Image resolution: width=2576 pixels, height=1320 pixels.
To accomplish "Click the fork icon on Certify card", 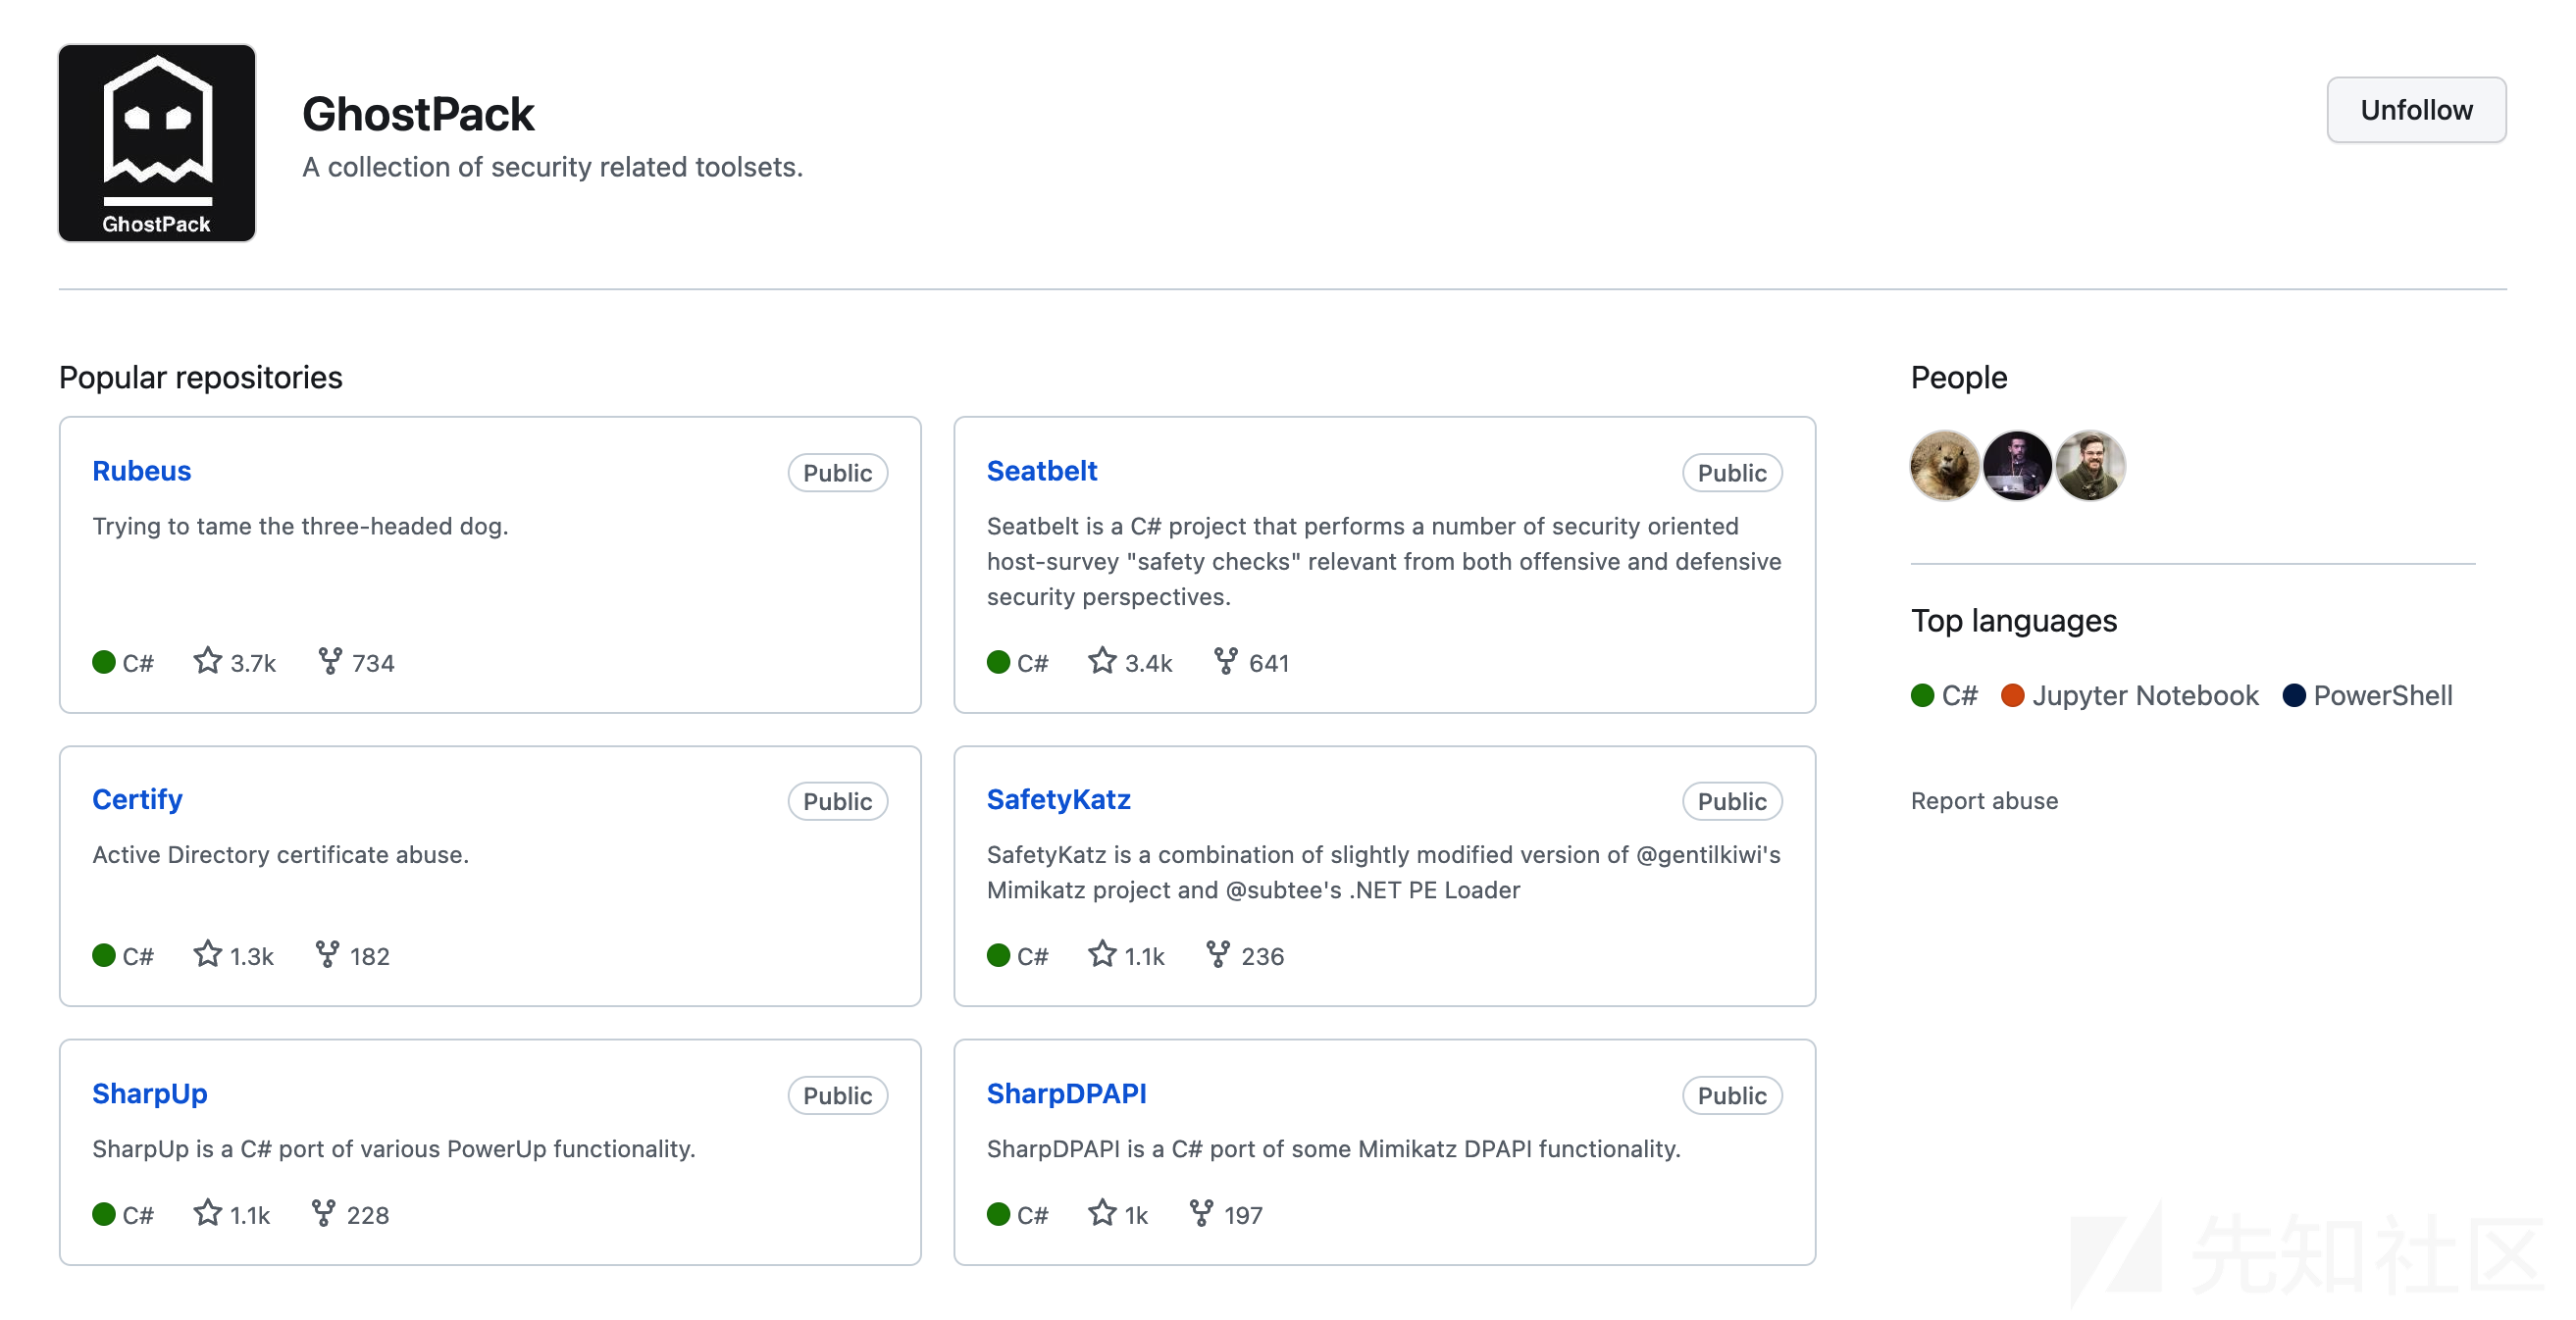I will point(327,954).
